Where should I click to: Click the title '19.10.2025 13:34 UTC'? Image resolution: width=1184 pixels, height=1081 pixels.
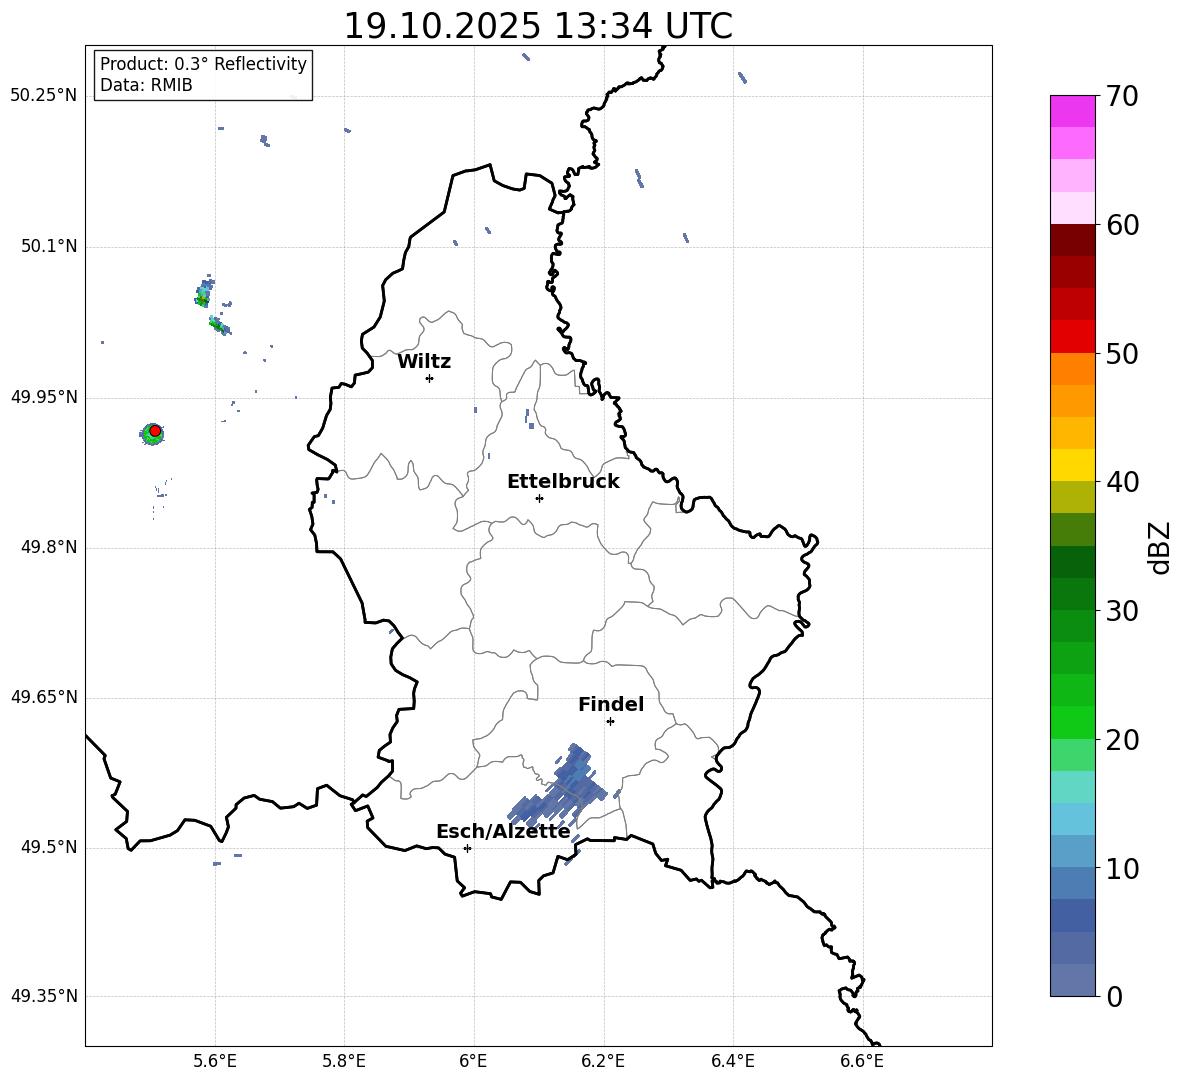tap(538, 26)
